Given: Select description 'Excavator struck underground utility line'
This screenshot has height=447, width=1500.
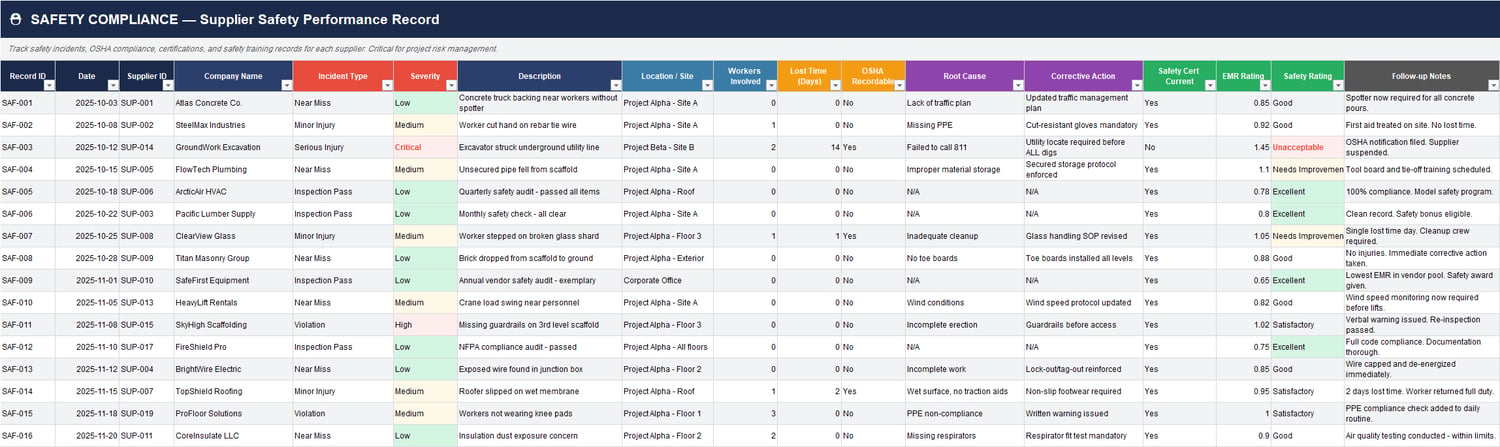Looking at the screenshot, I should click(x=539, y=147).
